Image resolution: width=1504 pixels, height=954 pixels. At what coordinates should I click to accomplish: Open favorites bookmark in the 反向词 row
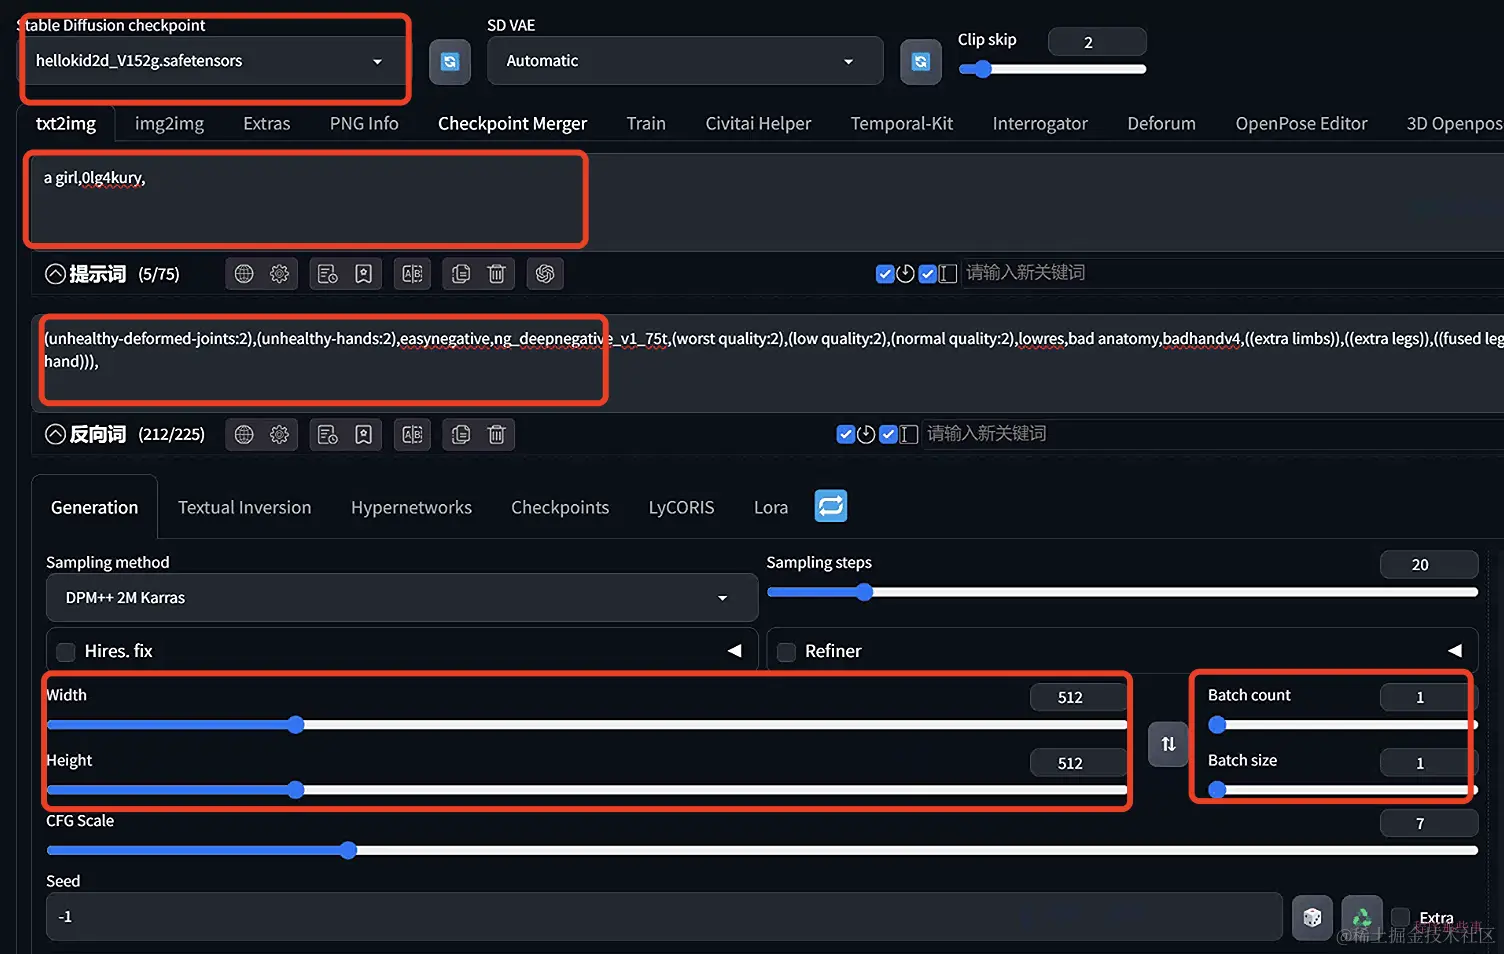click(364, 434)
